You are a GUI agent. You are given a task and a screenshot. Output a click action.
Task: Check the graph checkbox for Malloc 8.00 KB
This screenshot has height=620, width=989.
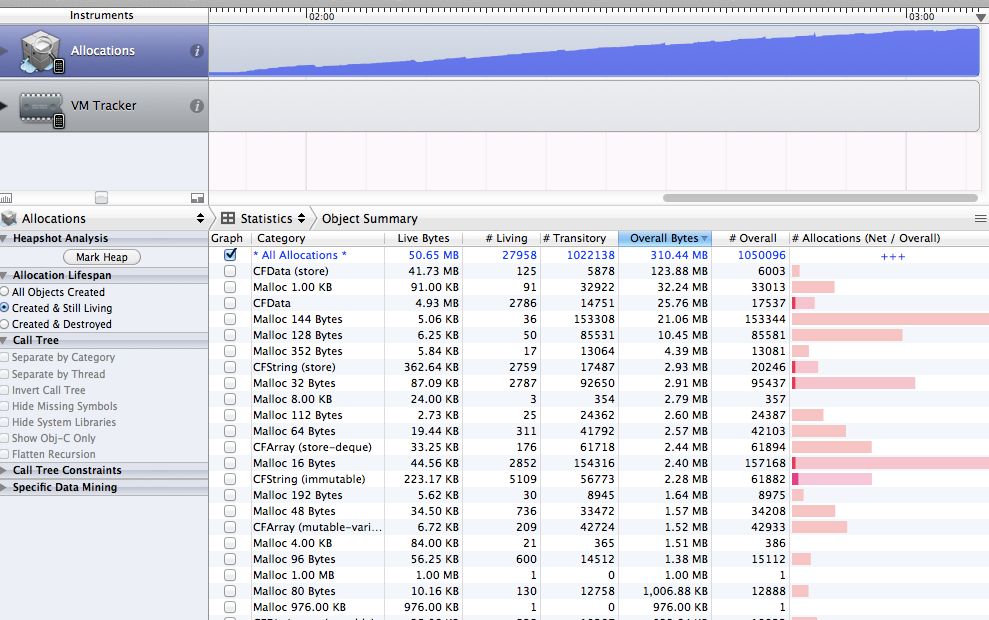(230, 399)
